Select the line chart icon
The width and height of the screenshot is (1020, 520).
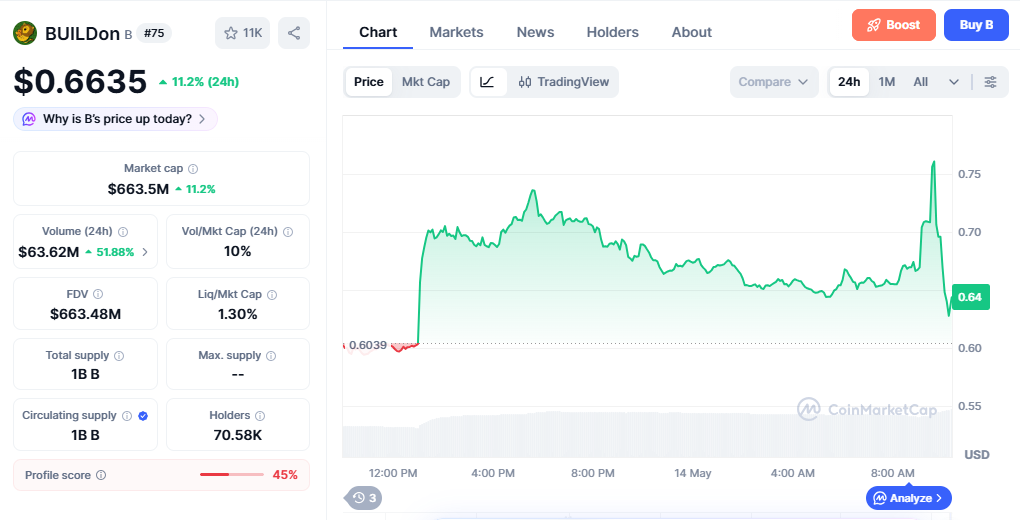(488, 82)
